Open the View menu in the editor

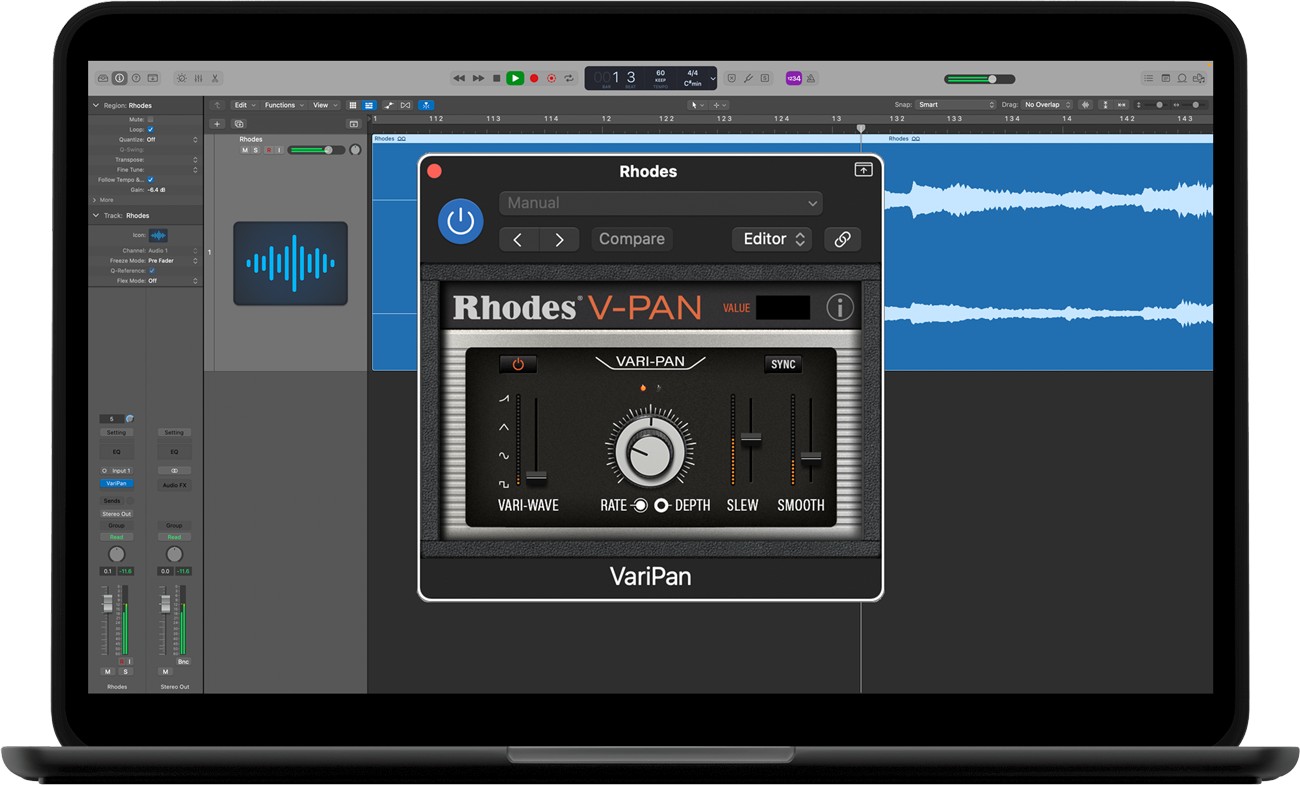(322, 105)
